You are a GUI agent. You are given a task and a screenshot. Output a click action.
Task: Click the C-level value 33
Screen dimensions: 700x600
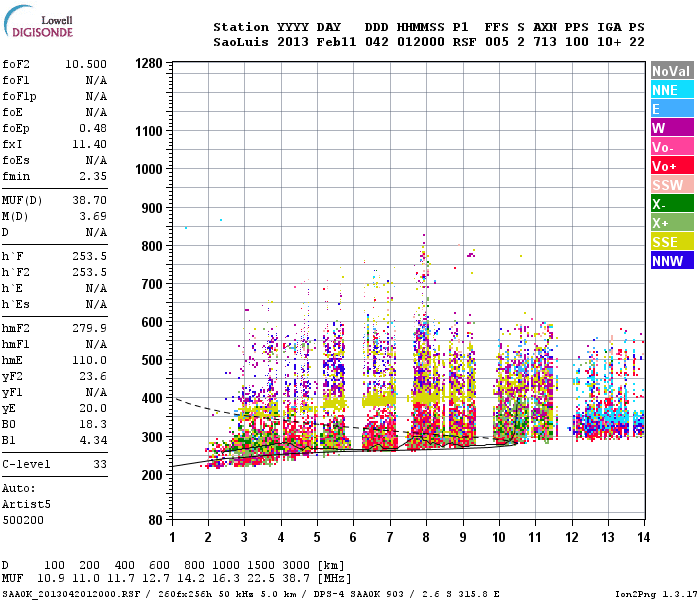(x=100, y=464)
